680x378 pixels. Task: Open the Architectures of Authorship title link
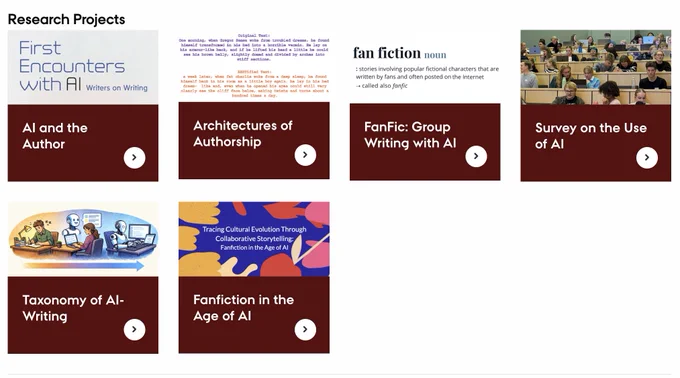(243, 134)
